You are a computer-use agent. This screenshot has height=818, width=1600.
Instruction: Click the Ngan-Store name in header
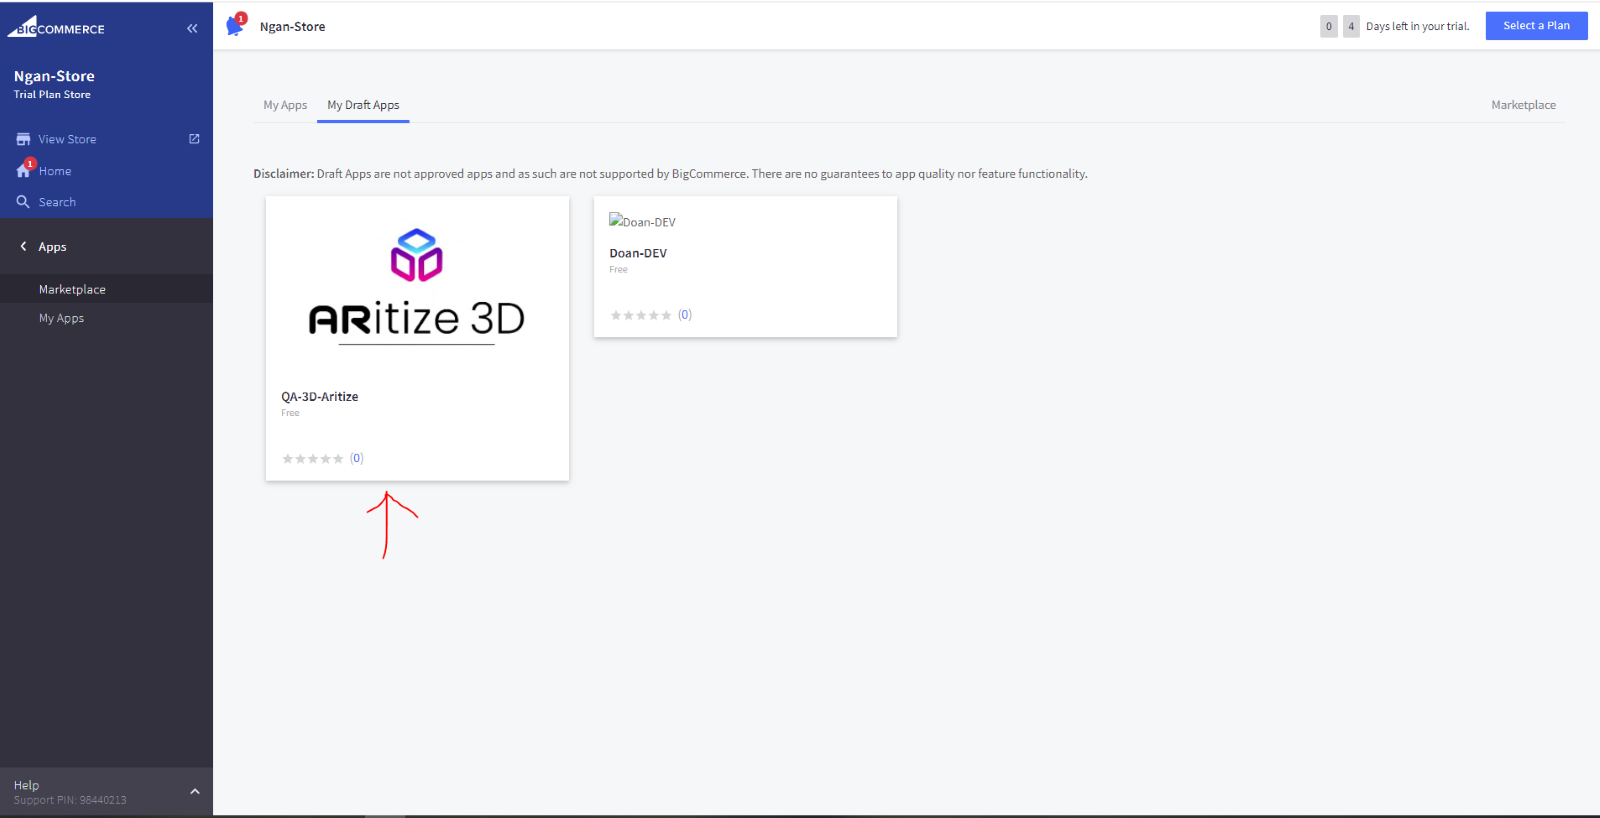click(293, 27)
